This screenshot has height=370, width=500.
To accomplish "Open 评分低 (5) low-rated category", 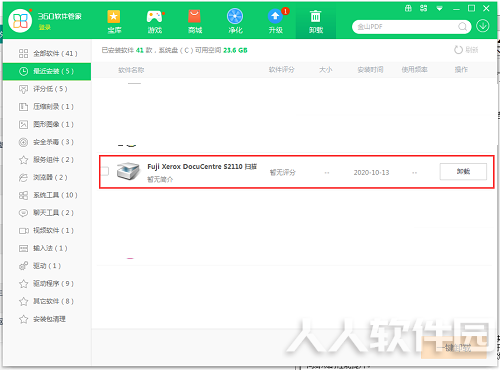I will point(47,89).
